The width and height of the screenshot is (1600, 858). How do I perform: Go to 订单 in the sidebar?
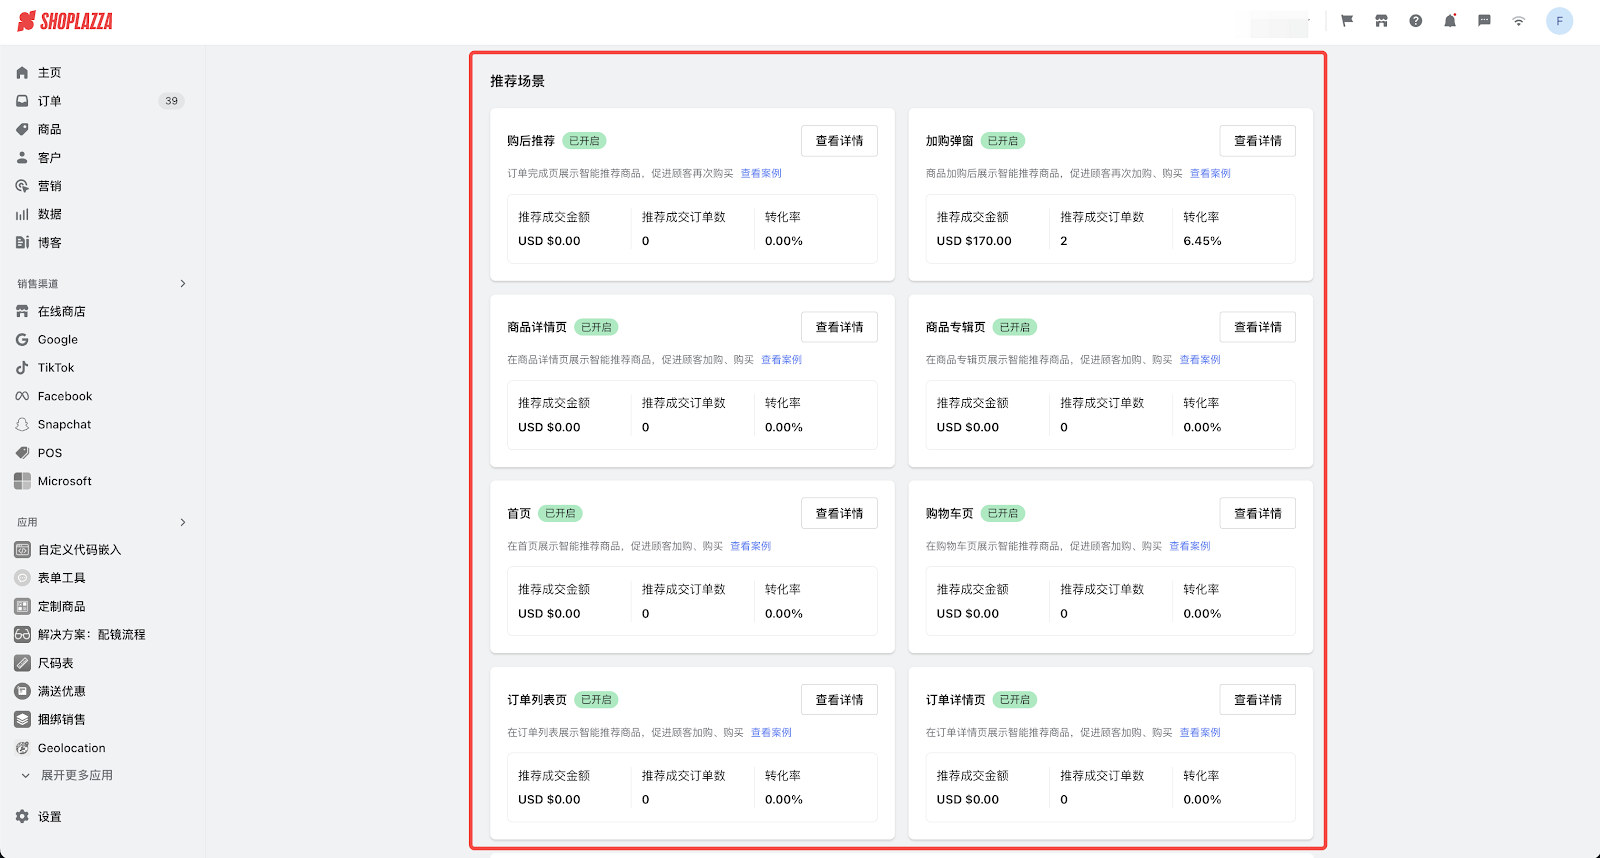[49, 101]
